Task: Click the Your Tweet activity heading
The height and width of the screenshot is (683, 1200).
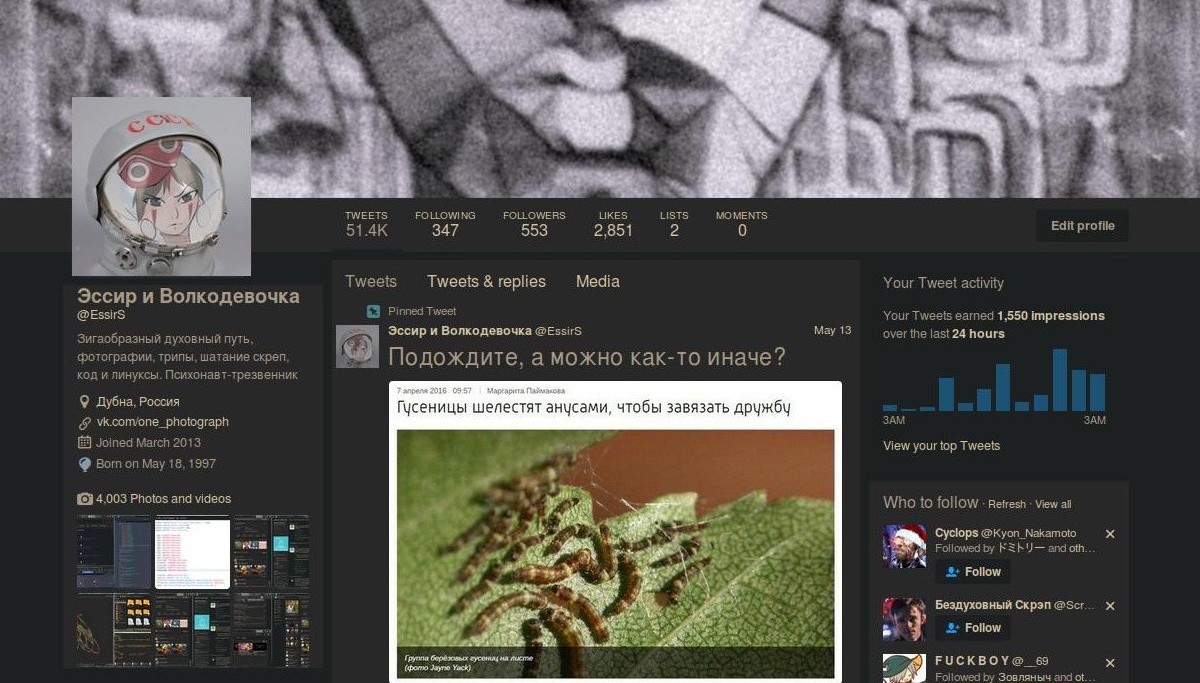Action: (943, 283)
